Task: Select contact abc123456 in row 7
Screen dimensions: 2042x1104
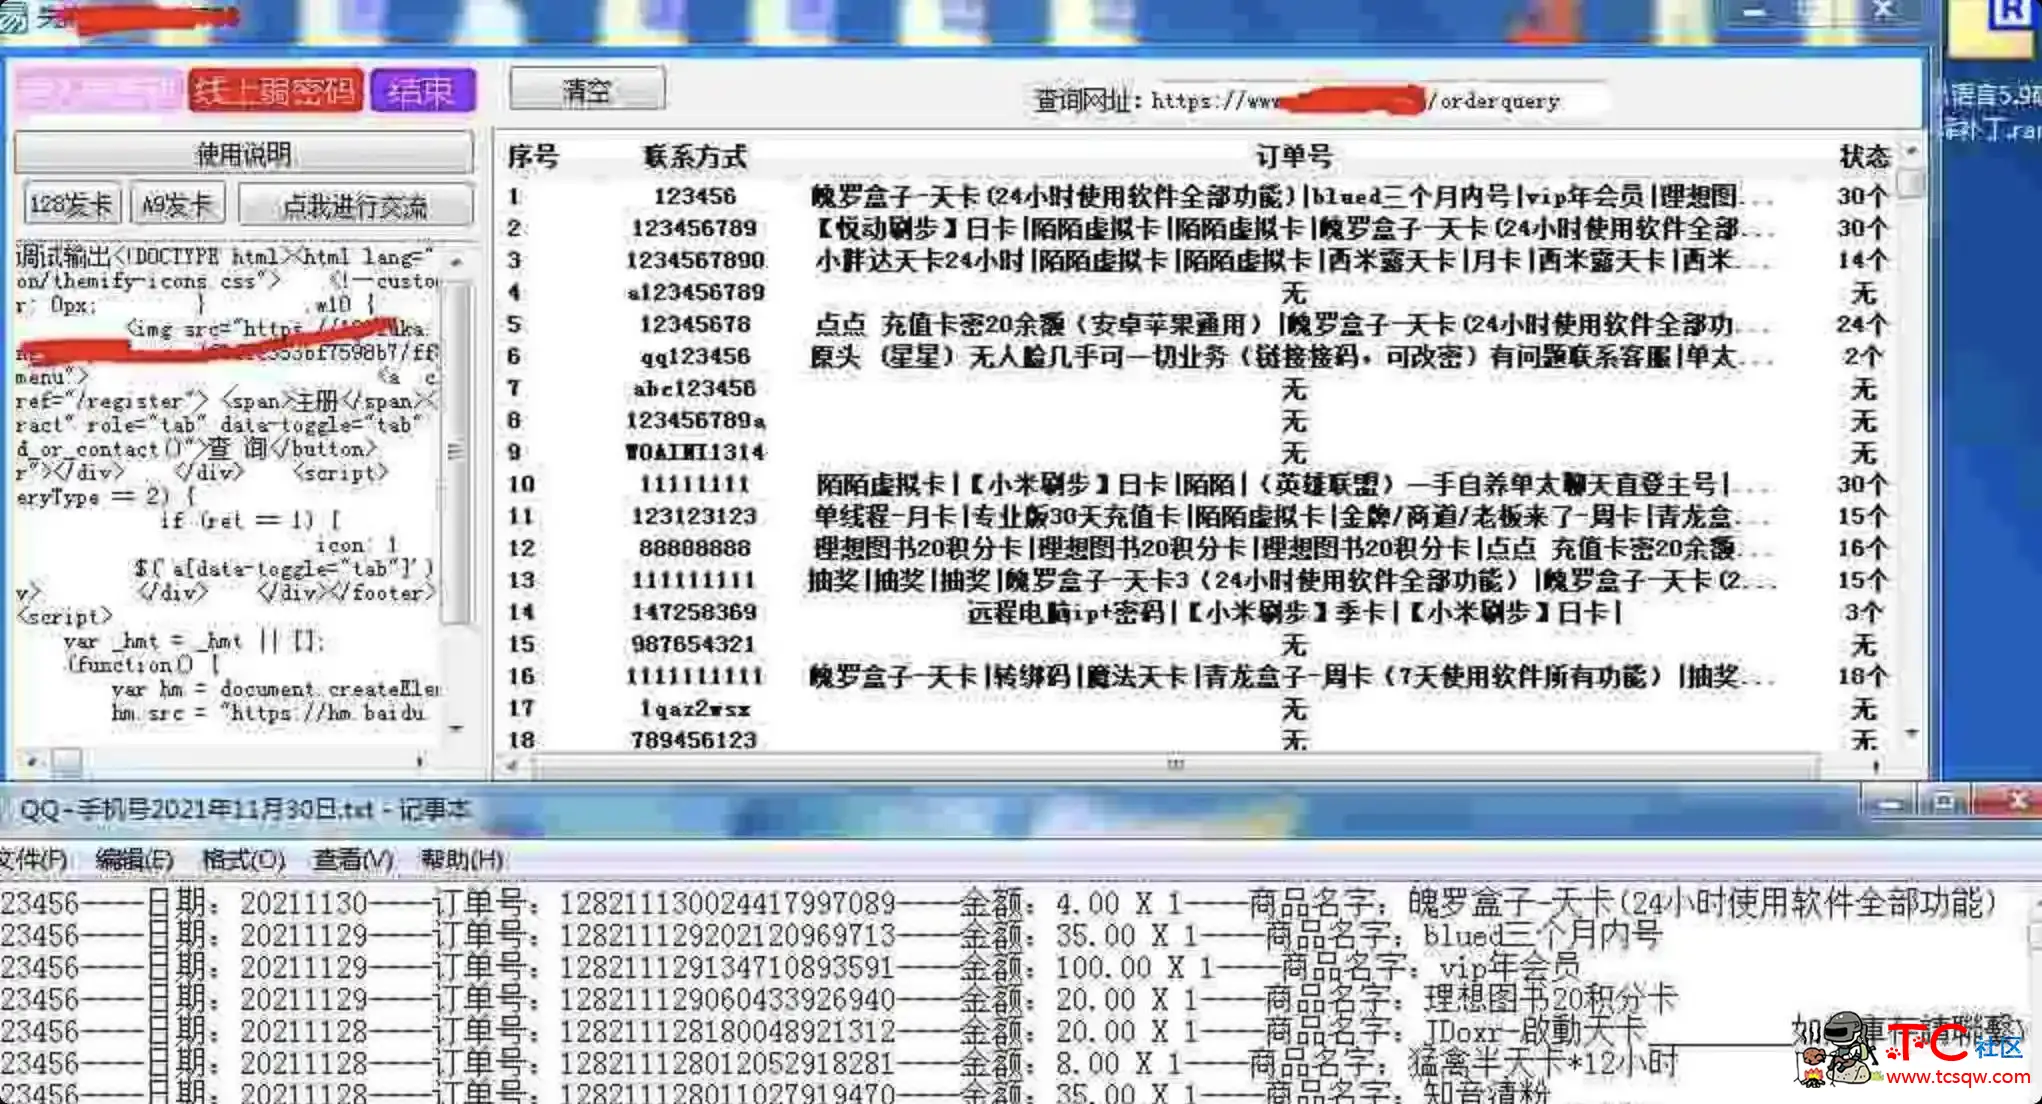Action: pyautogui.click(x=695, y=388)
